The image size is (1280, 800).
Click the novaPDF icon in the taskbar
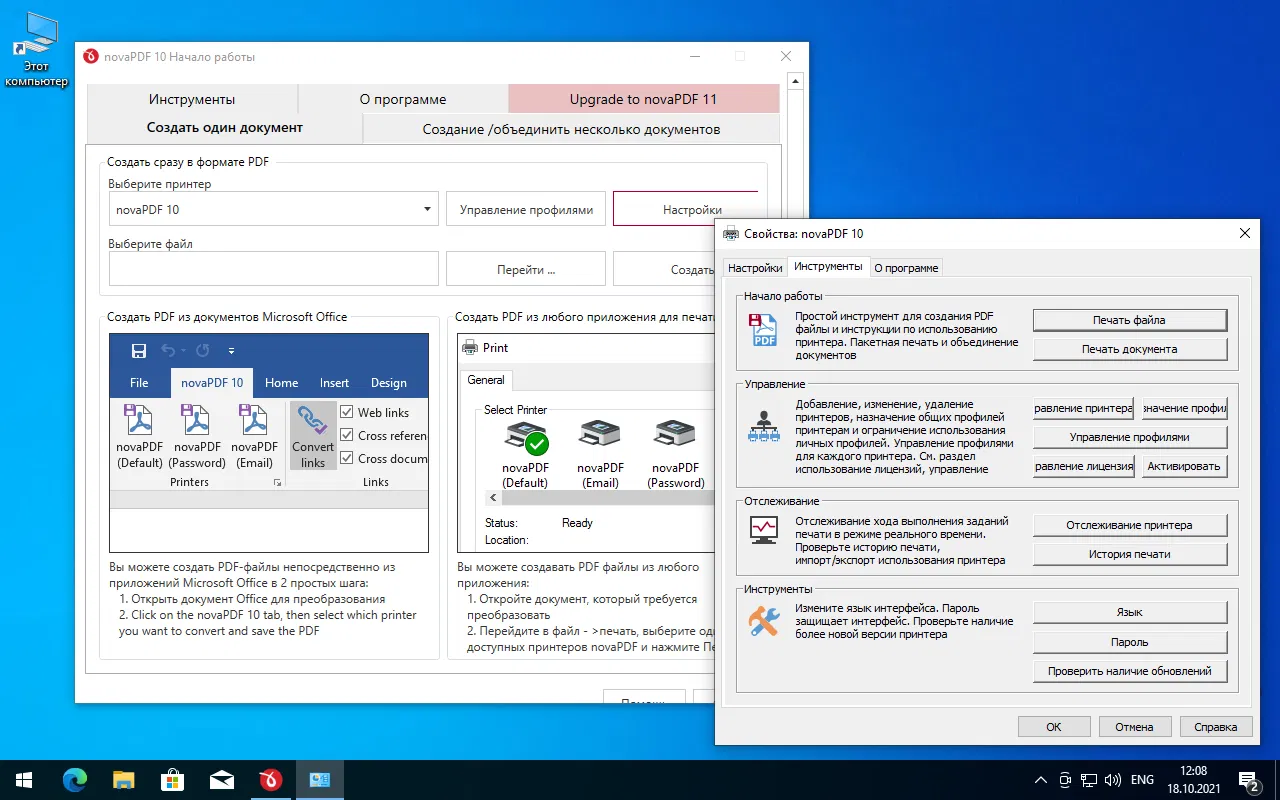tap(270, 780)
